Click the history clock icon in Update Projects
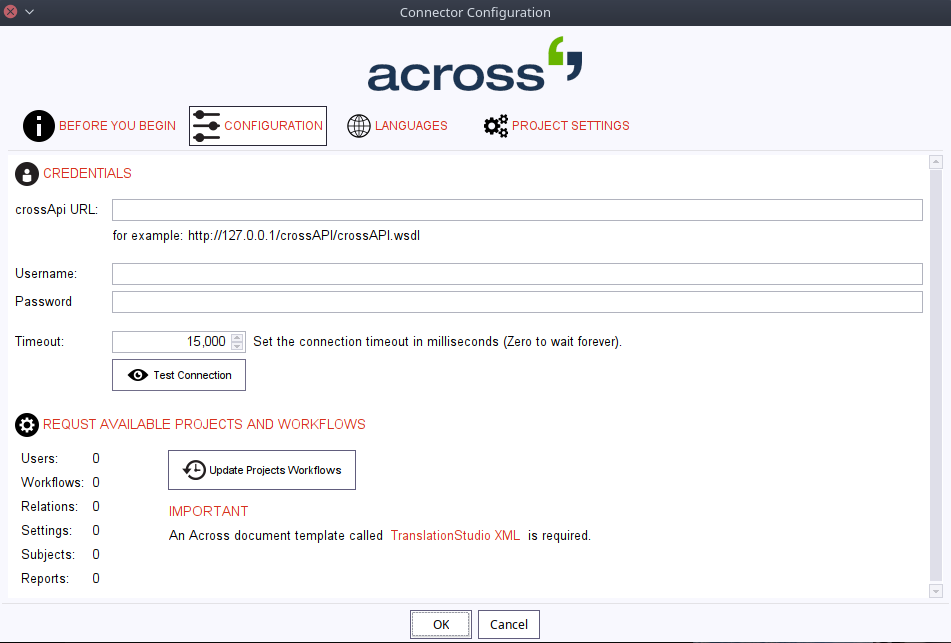Image resolution: width=951 pixels, height=643 pixels. [x=194, y=470]
